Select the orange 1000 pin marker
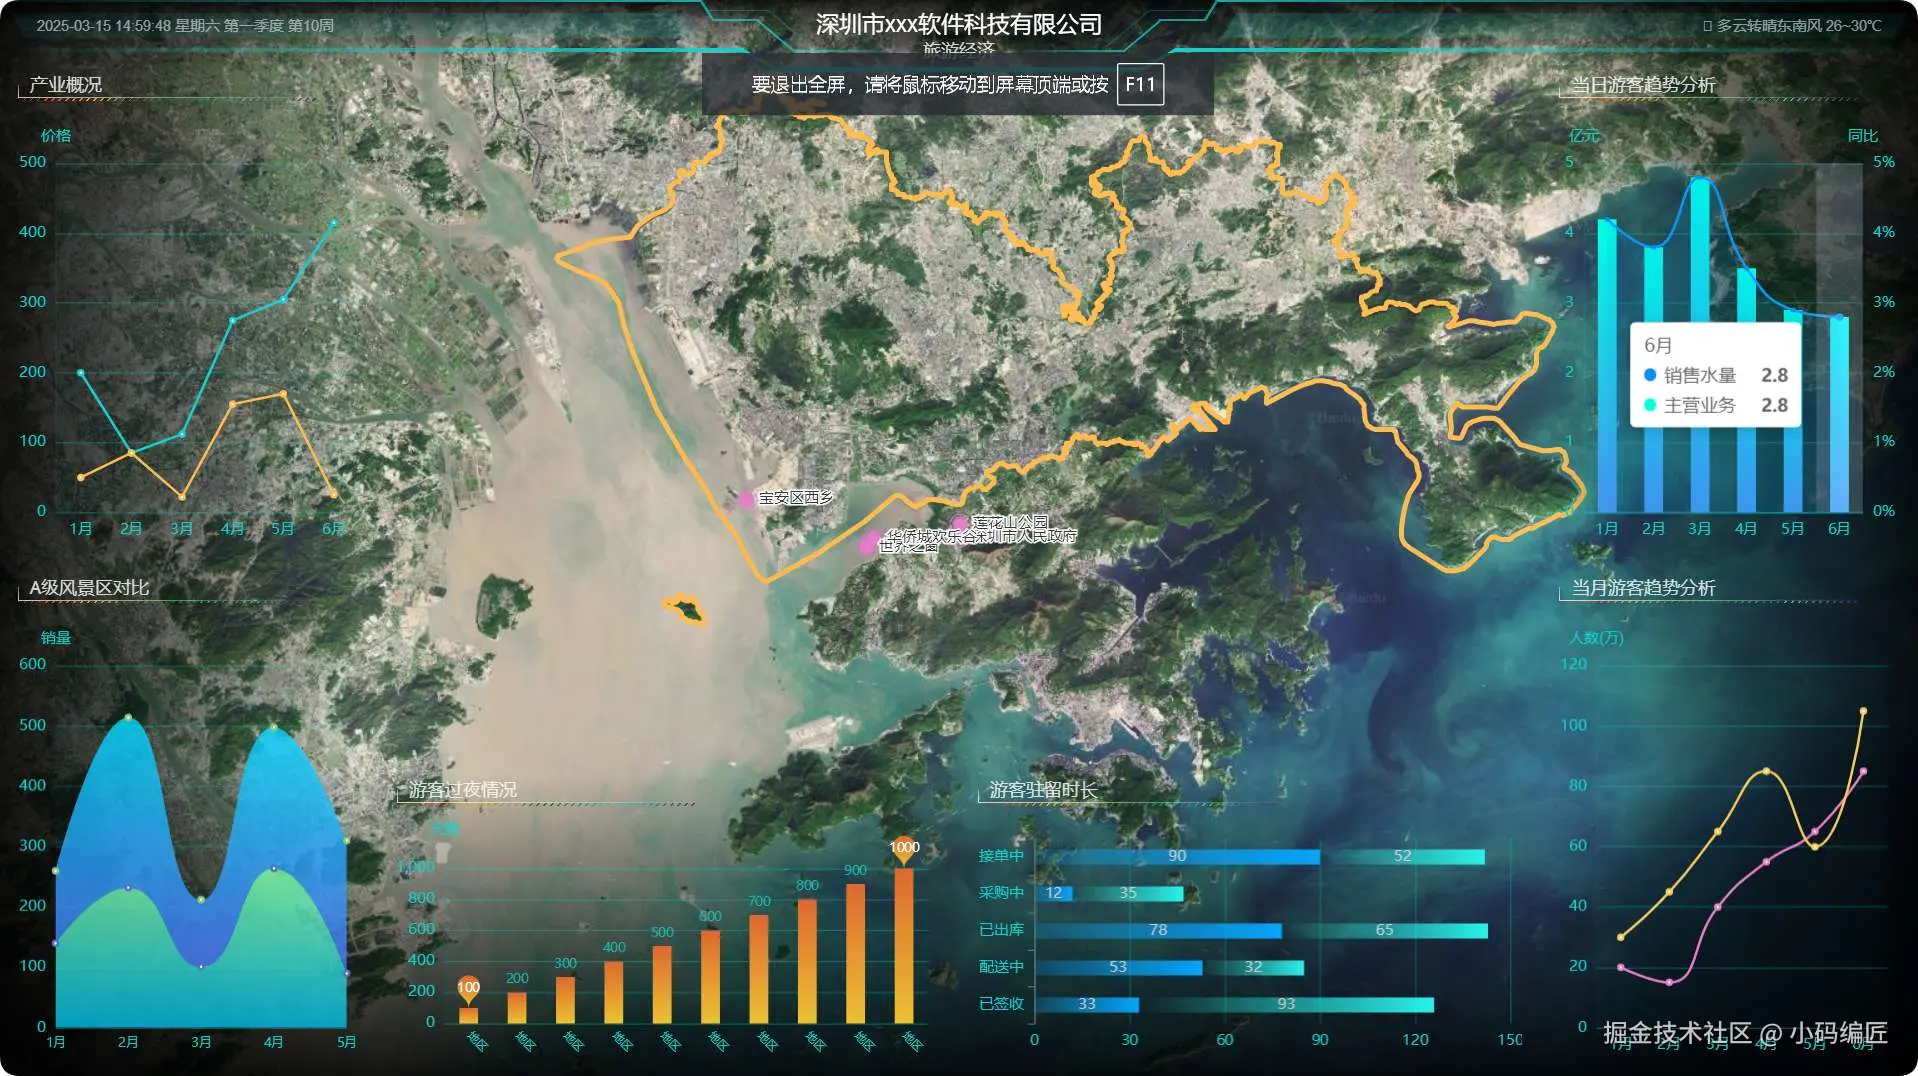 pyautogui.click(x=904, y=849)
